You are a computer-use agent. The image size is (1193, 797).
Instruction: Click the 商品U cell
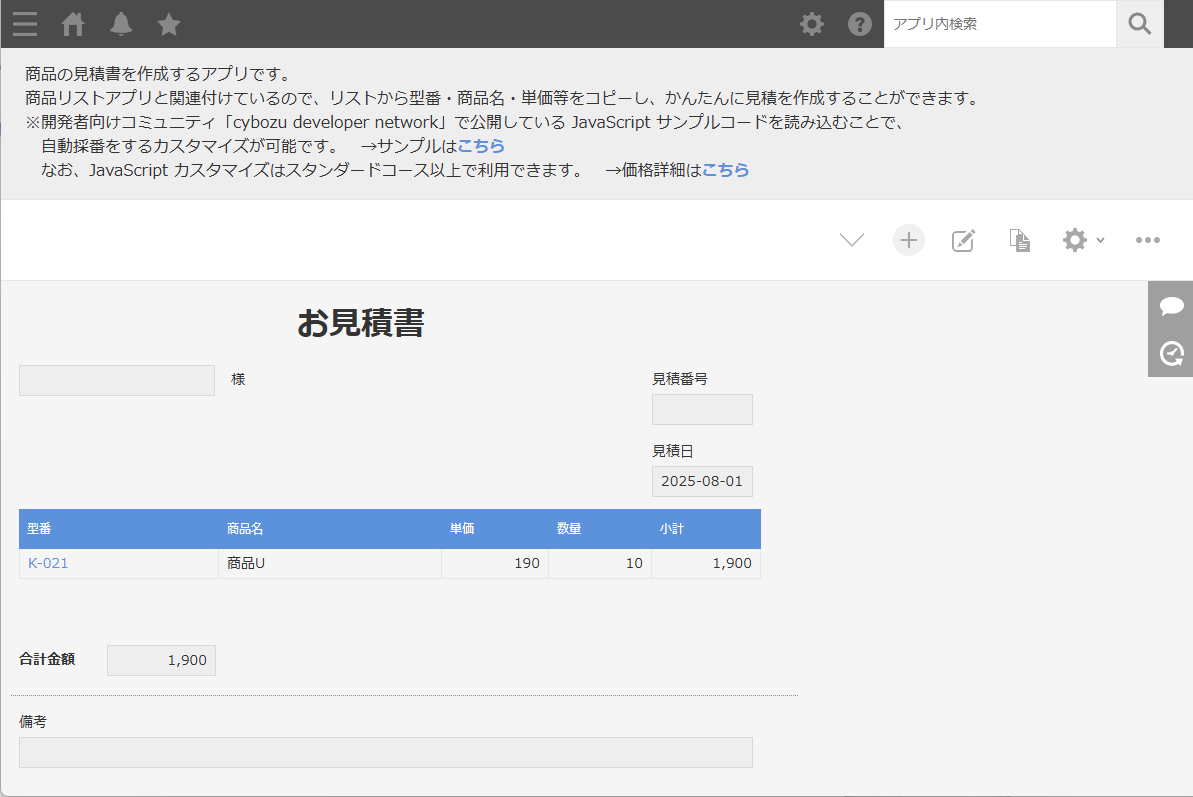point(329,564)
